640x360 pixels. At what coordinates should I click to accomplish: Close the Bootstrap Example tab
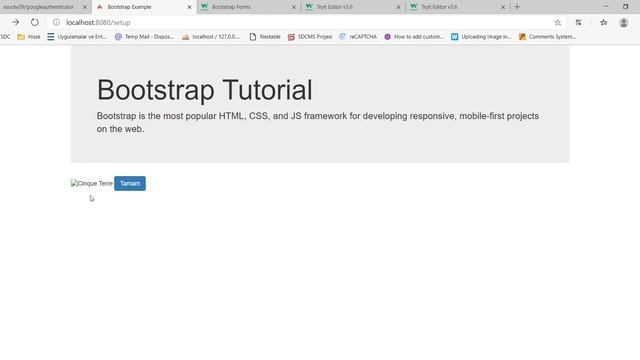pyautogui.click(x=189, y=7)
